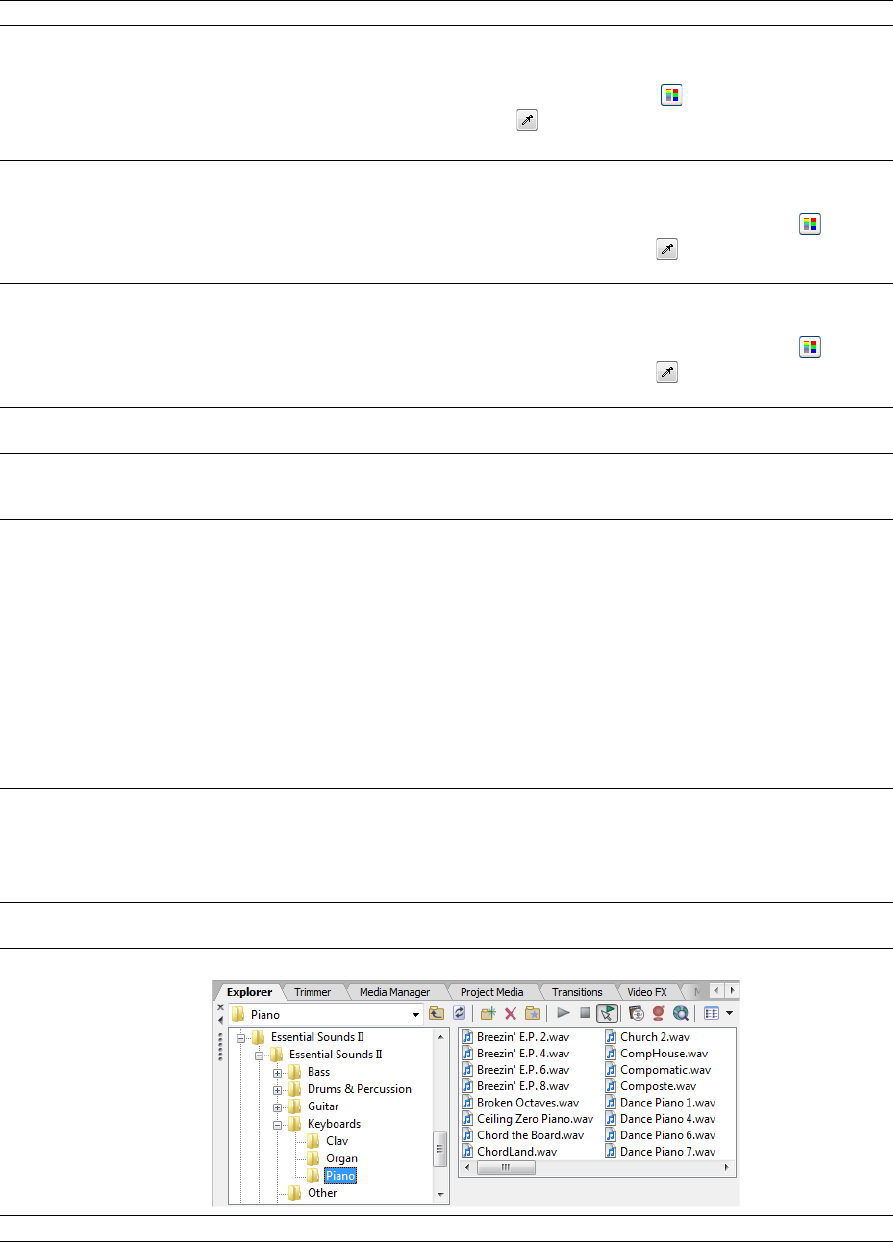Collapse the top Essential Sounds II node

(241, 1038)
